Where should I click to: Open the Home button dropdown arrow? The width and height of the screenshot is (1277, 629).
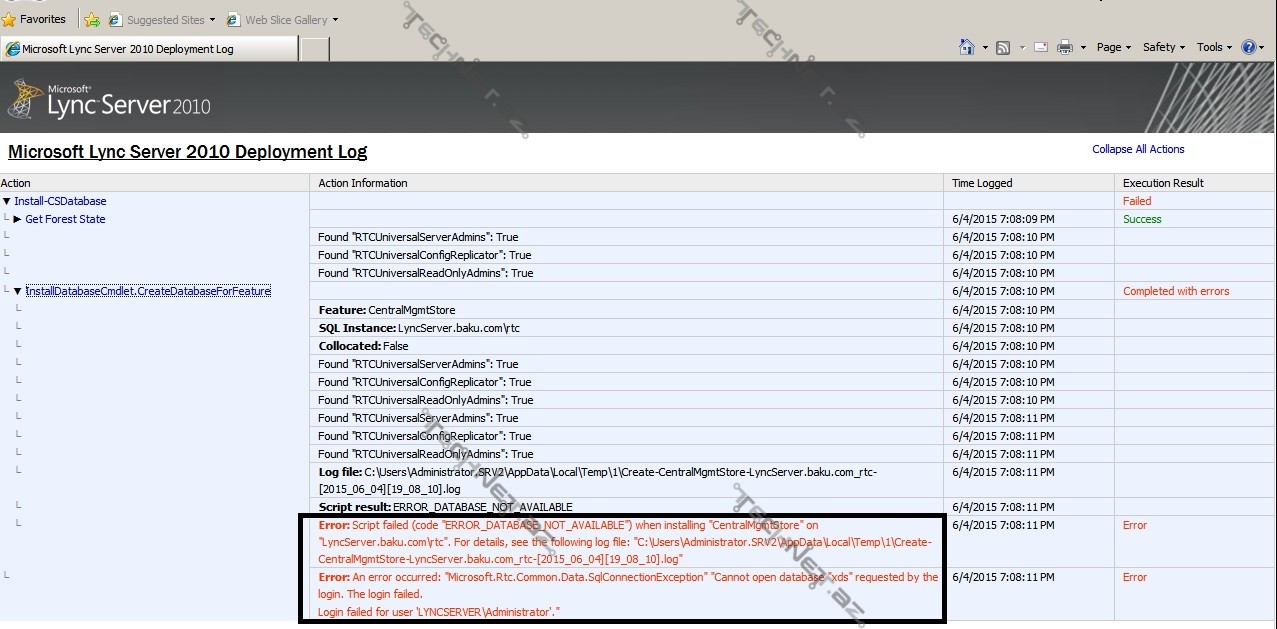[985, 48]
